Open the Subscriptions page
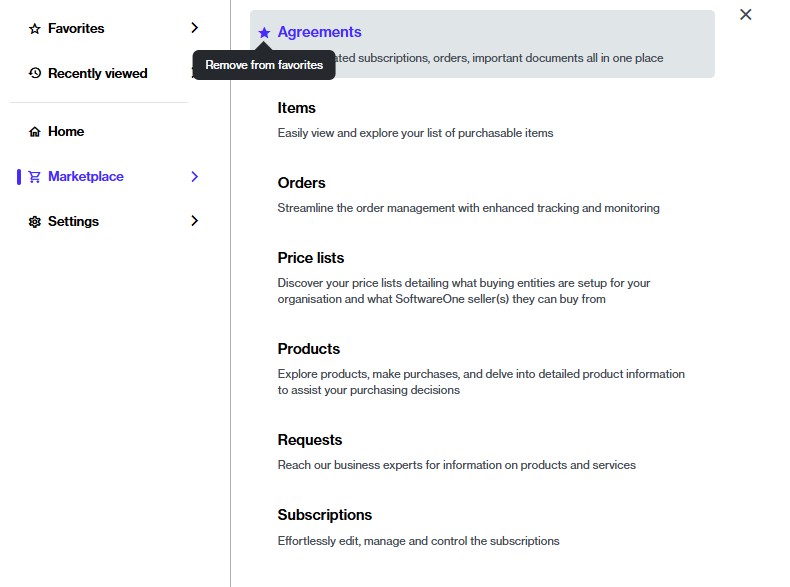The image size is (790, 587). 325,515
